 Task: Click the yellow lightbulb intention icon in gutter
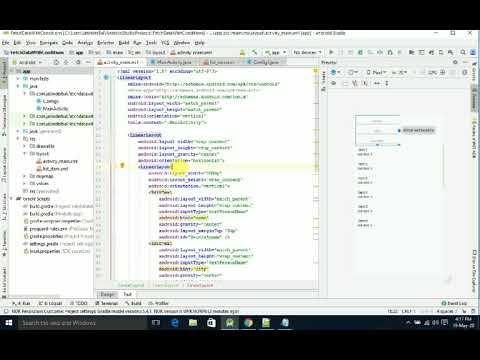[122, 165]
